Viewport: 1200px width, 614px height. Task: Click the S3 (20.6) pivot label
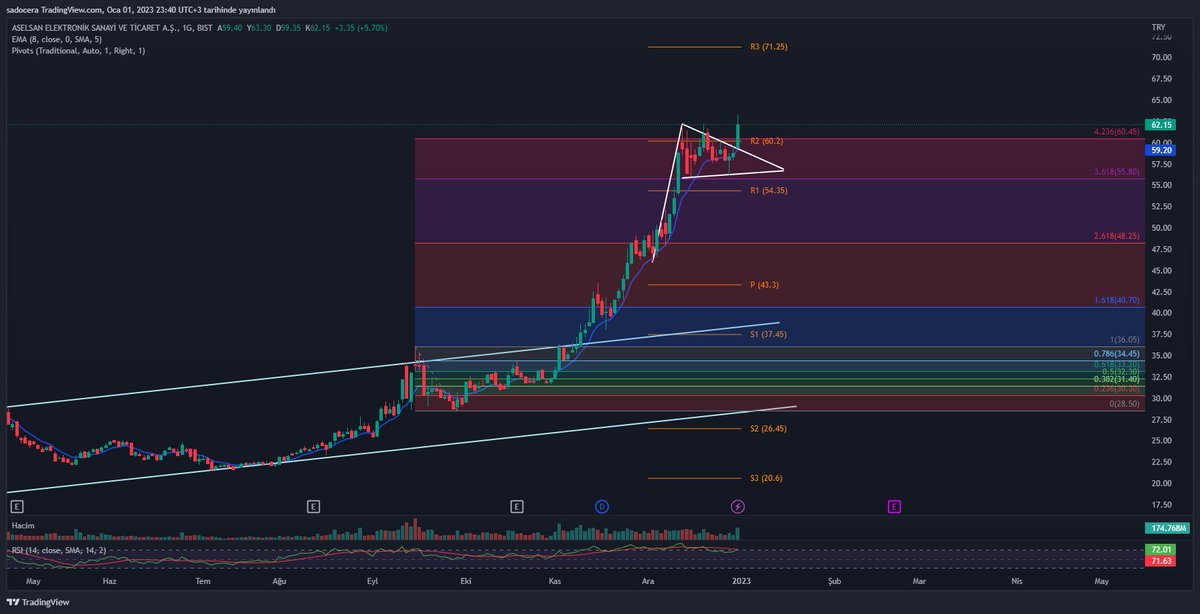[766, 478]
